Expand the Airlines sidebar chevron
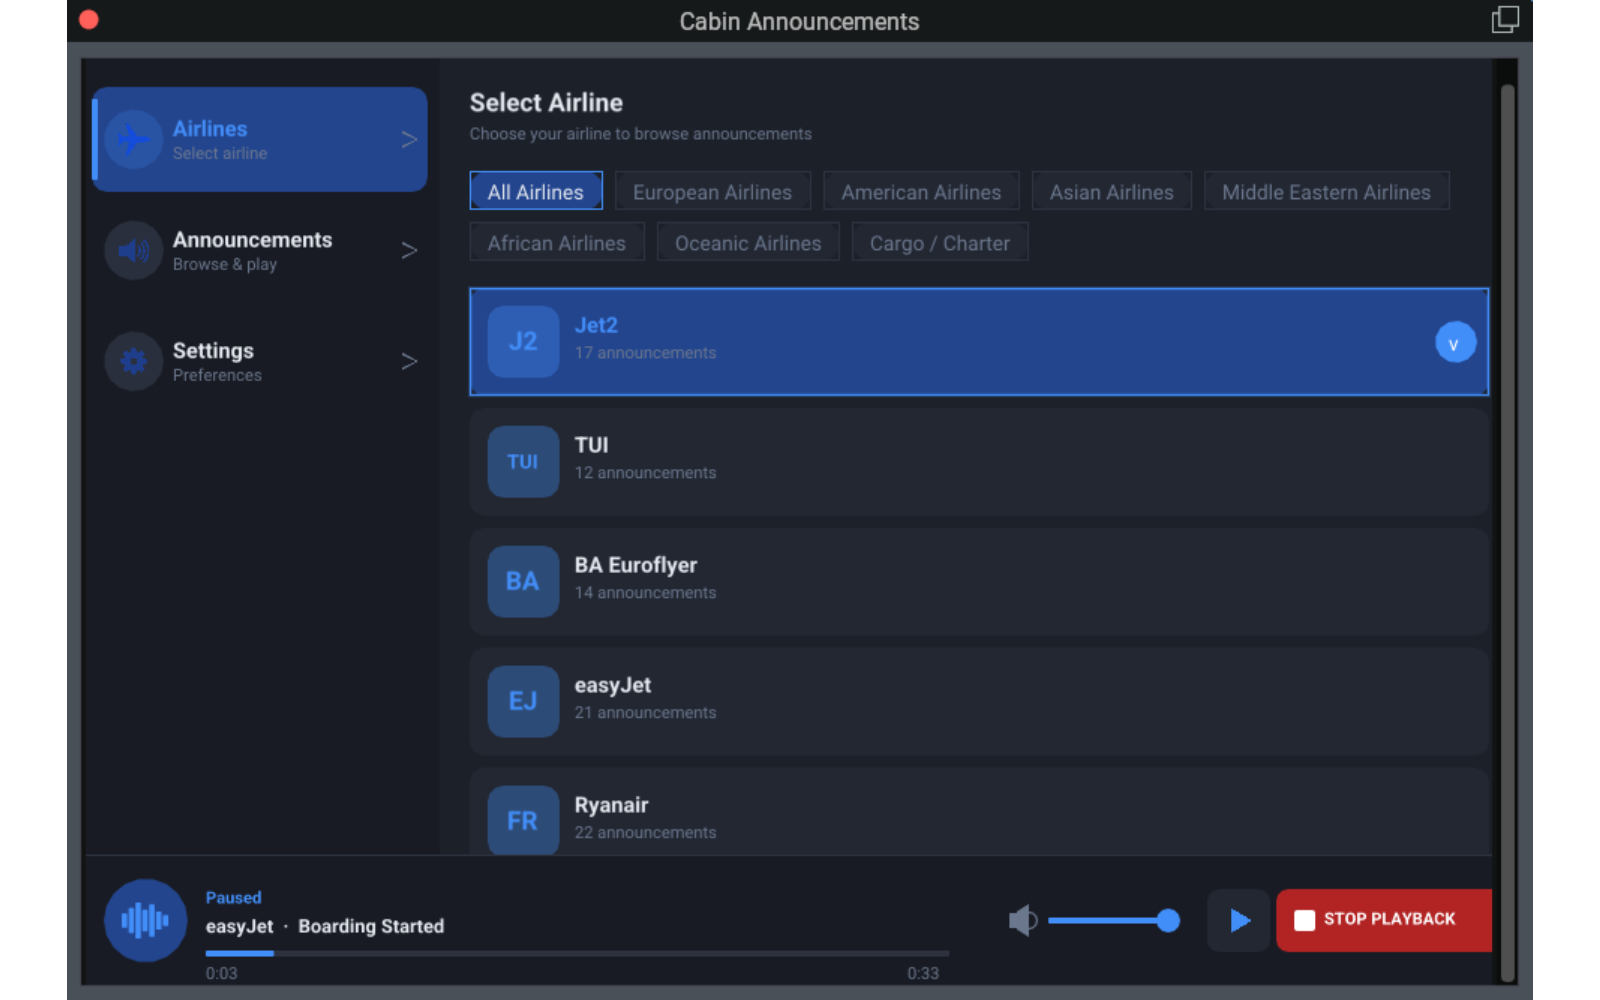The width and height of the screenshot is (1600, 1000). pos(409,140)
